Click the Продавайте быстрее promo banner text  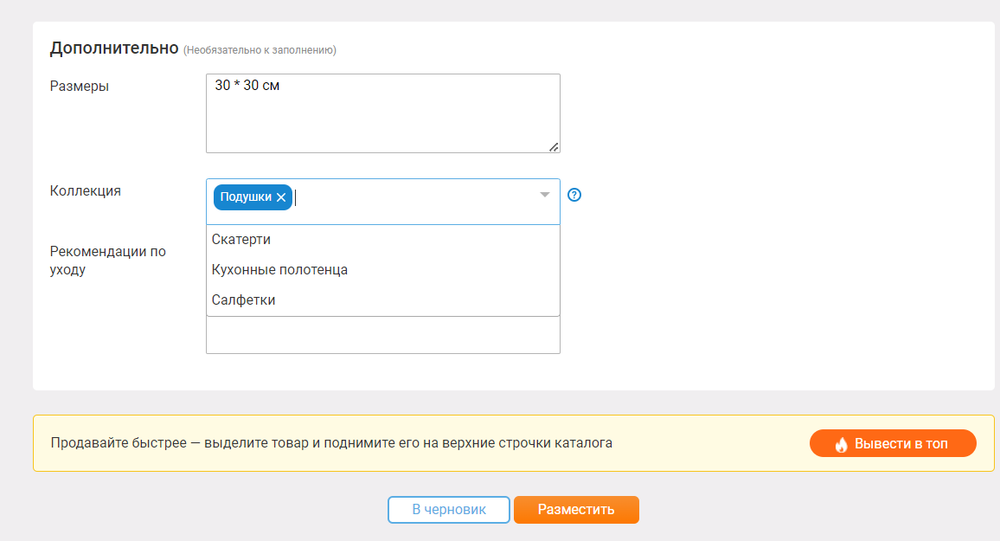(331, 442)
